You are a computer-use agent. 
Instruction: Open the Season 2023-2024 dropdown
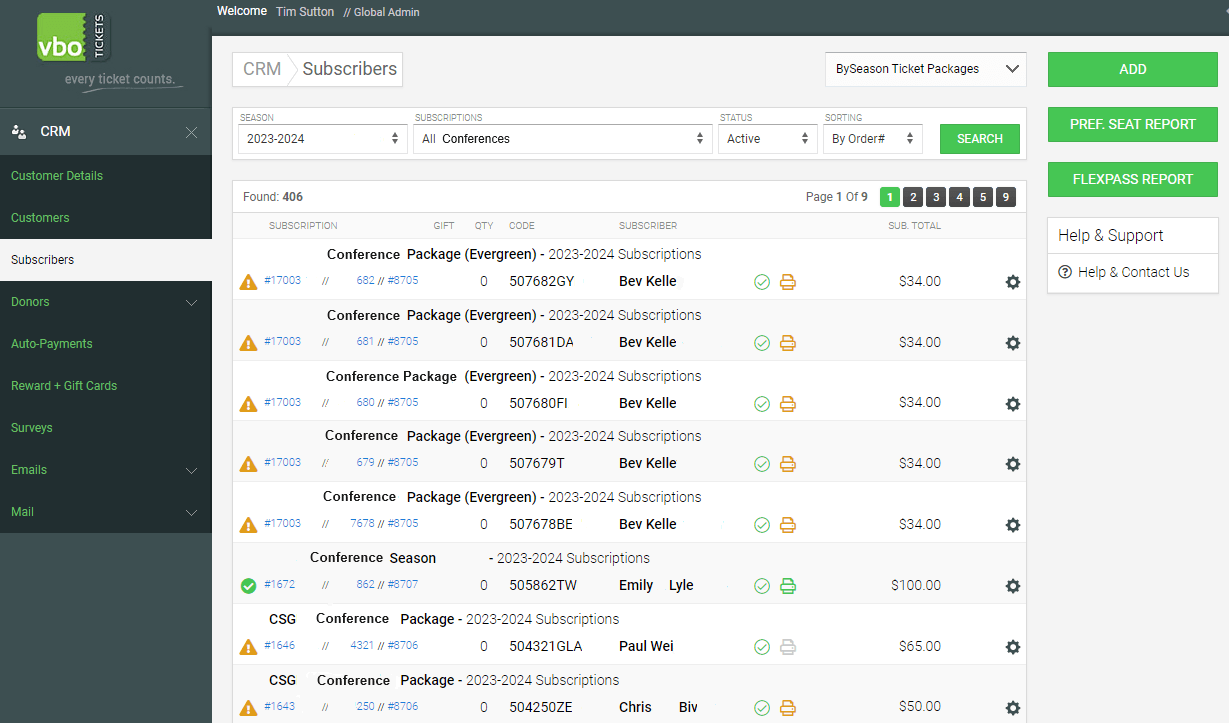[x=321, y=139]
